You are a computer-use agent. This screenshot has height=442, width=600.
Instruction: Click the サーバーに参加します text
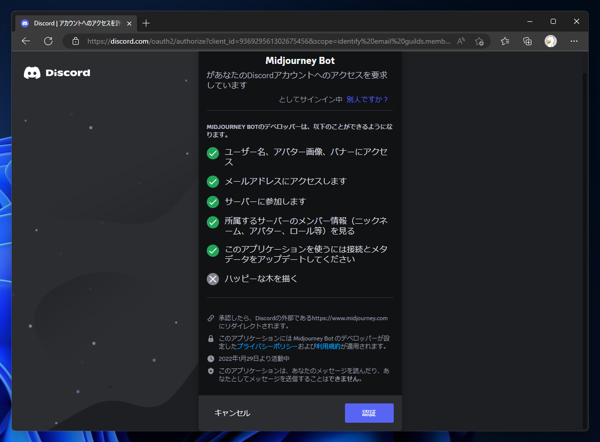tap(265, 201)
